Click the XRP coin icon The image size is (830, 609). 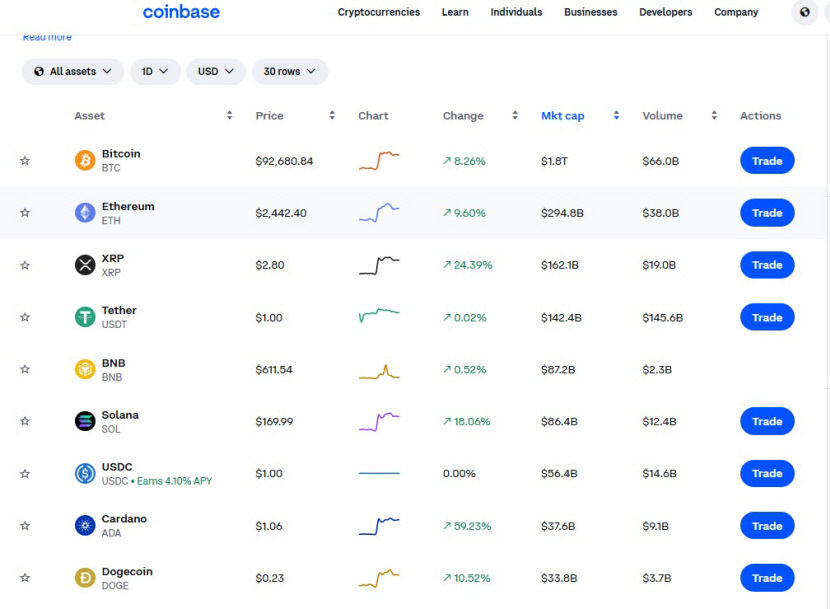(x=85, y=265)
